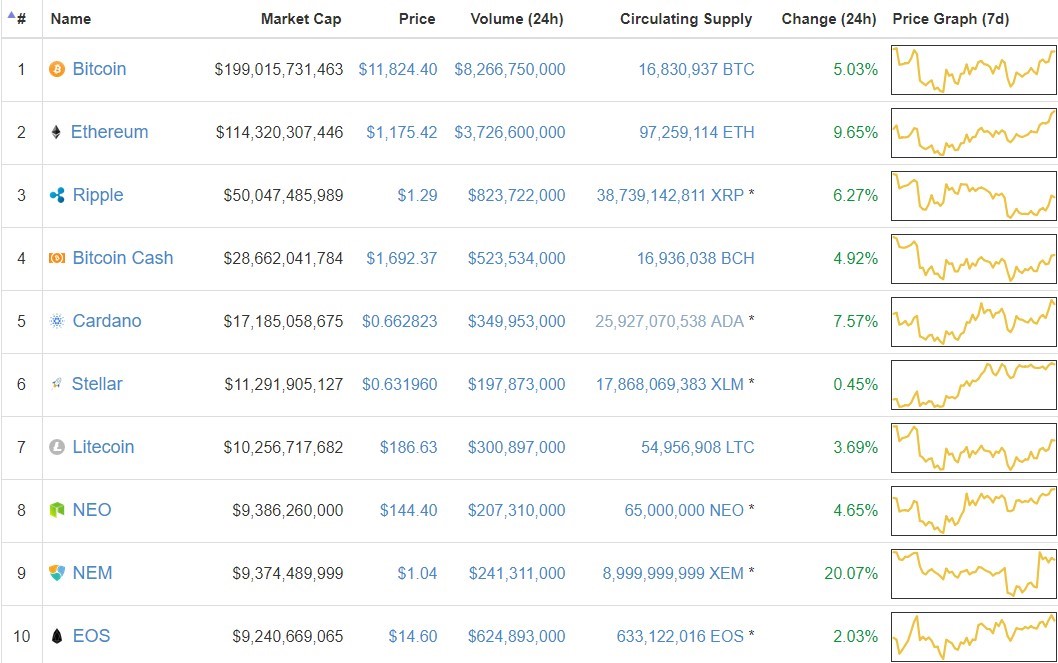Screen dimensions: 1058x663
Task: Click the Bitcoin Cash logo icon
Action: [x=57, y=258]
